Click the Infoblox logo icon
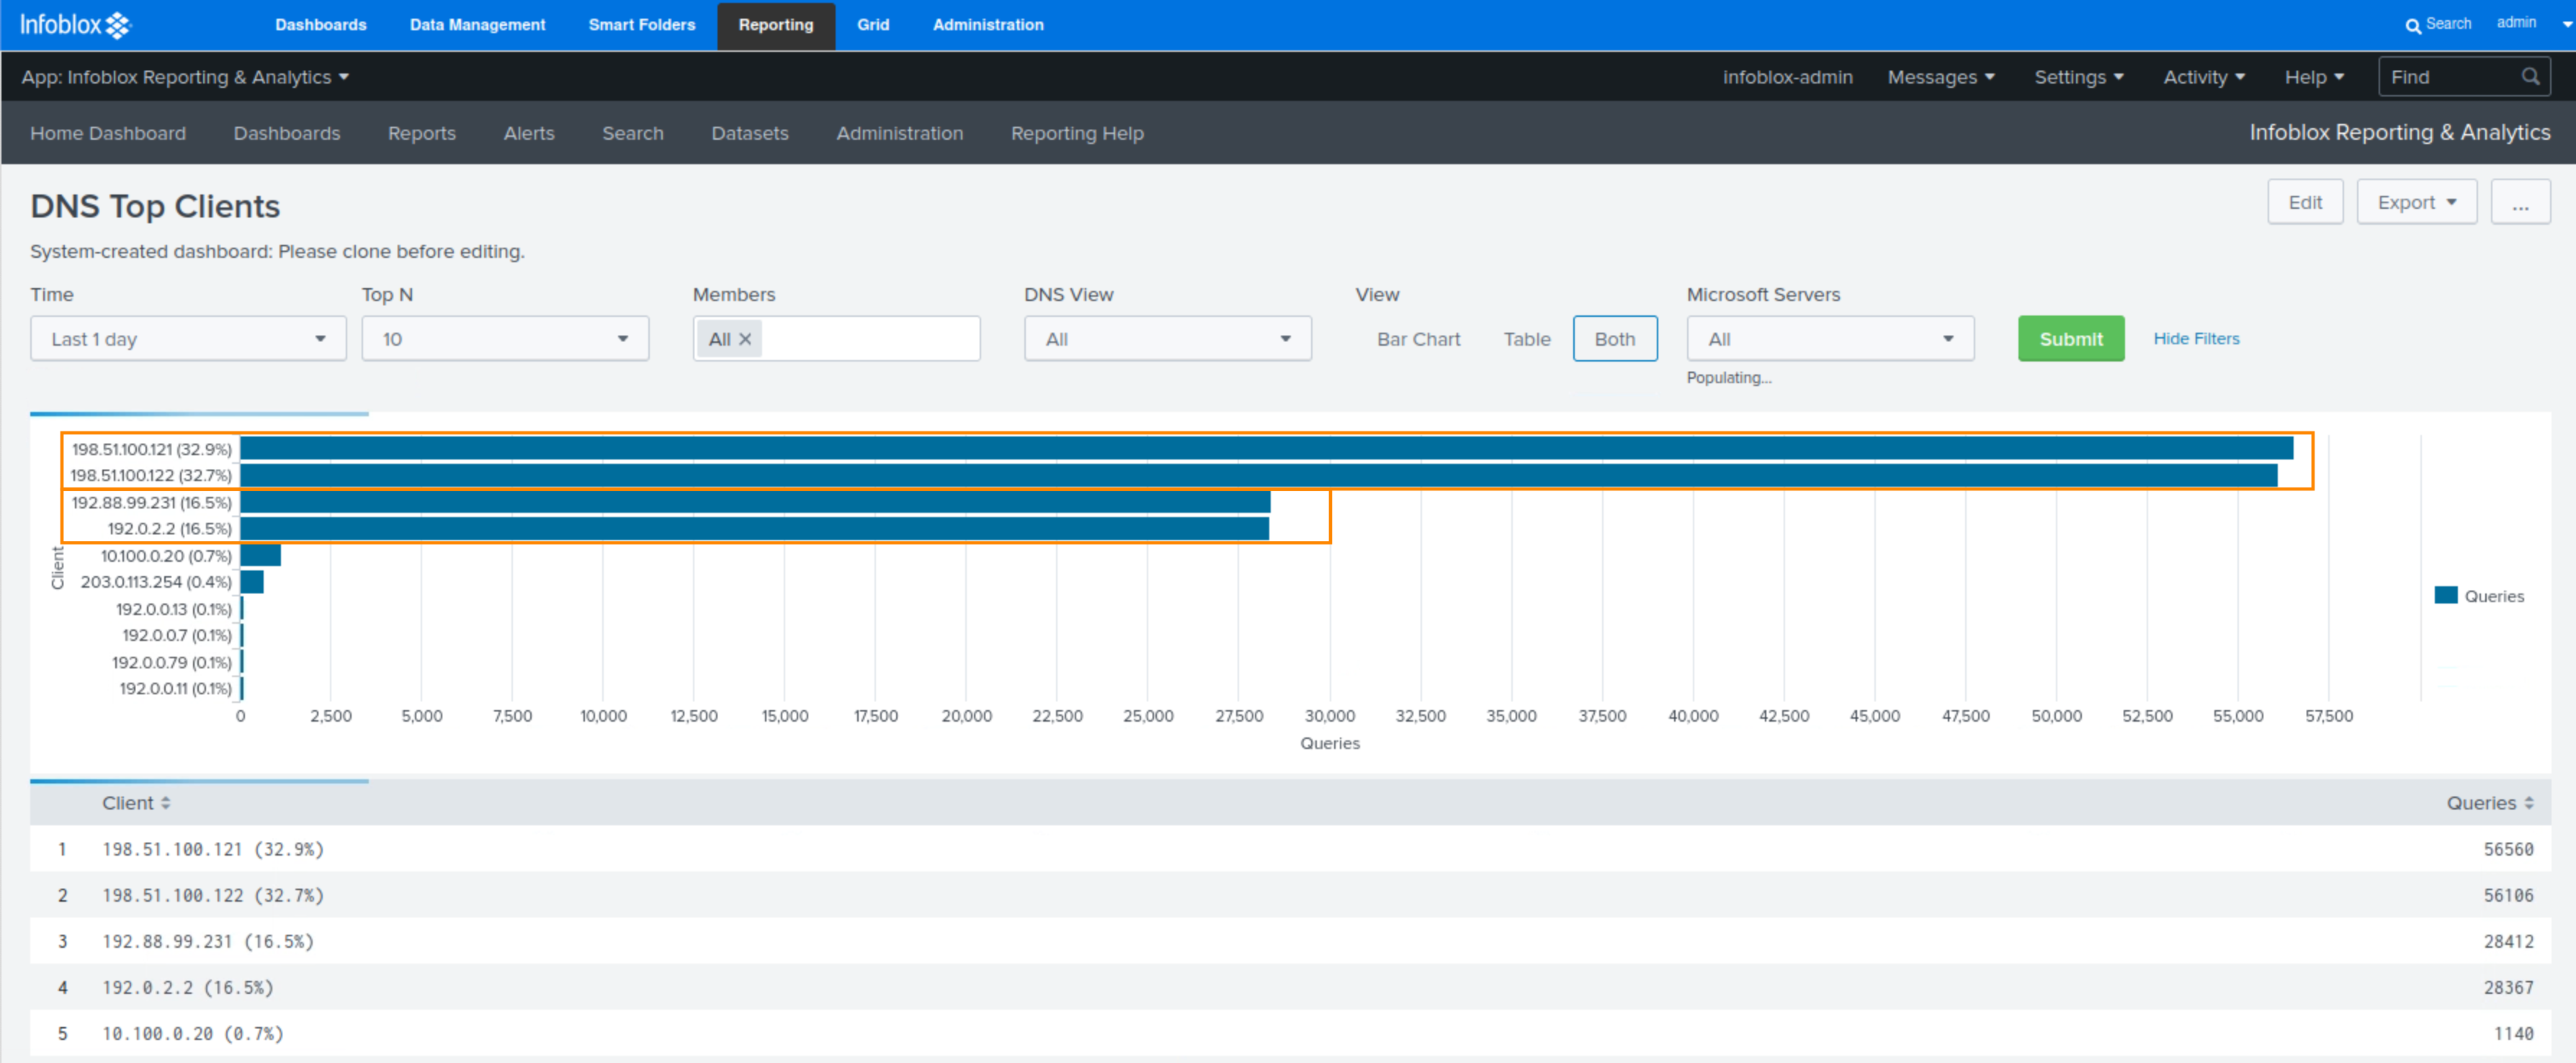This screenshot has height=1063, width=2576. click(x=117, y=25)
